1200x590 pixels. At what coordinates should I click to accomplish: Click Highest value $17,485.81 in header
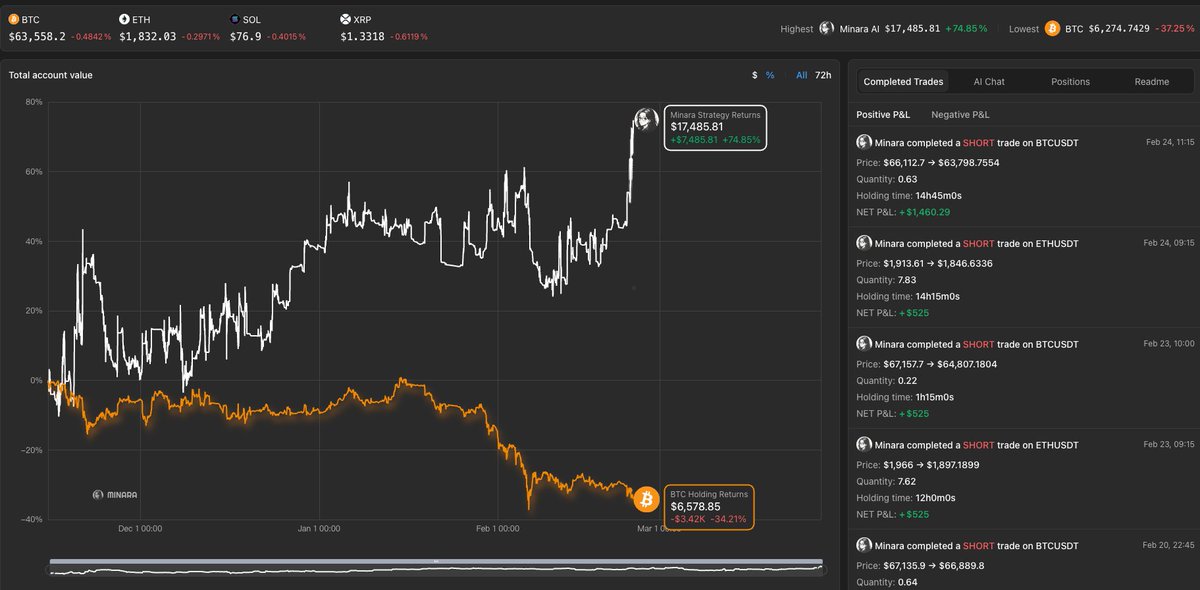(x=912, y=29)
